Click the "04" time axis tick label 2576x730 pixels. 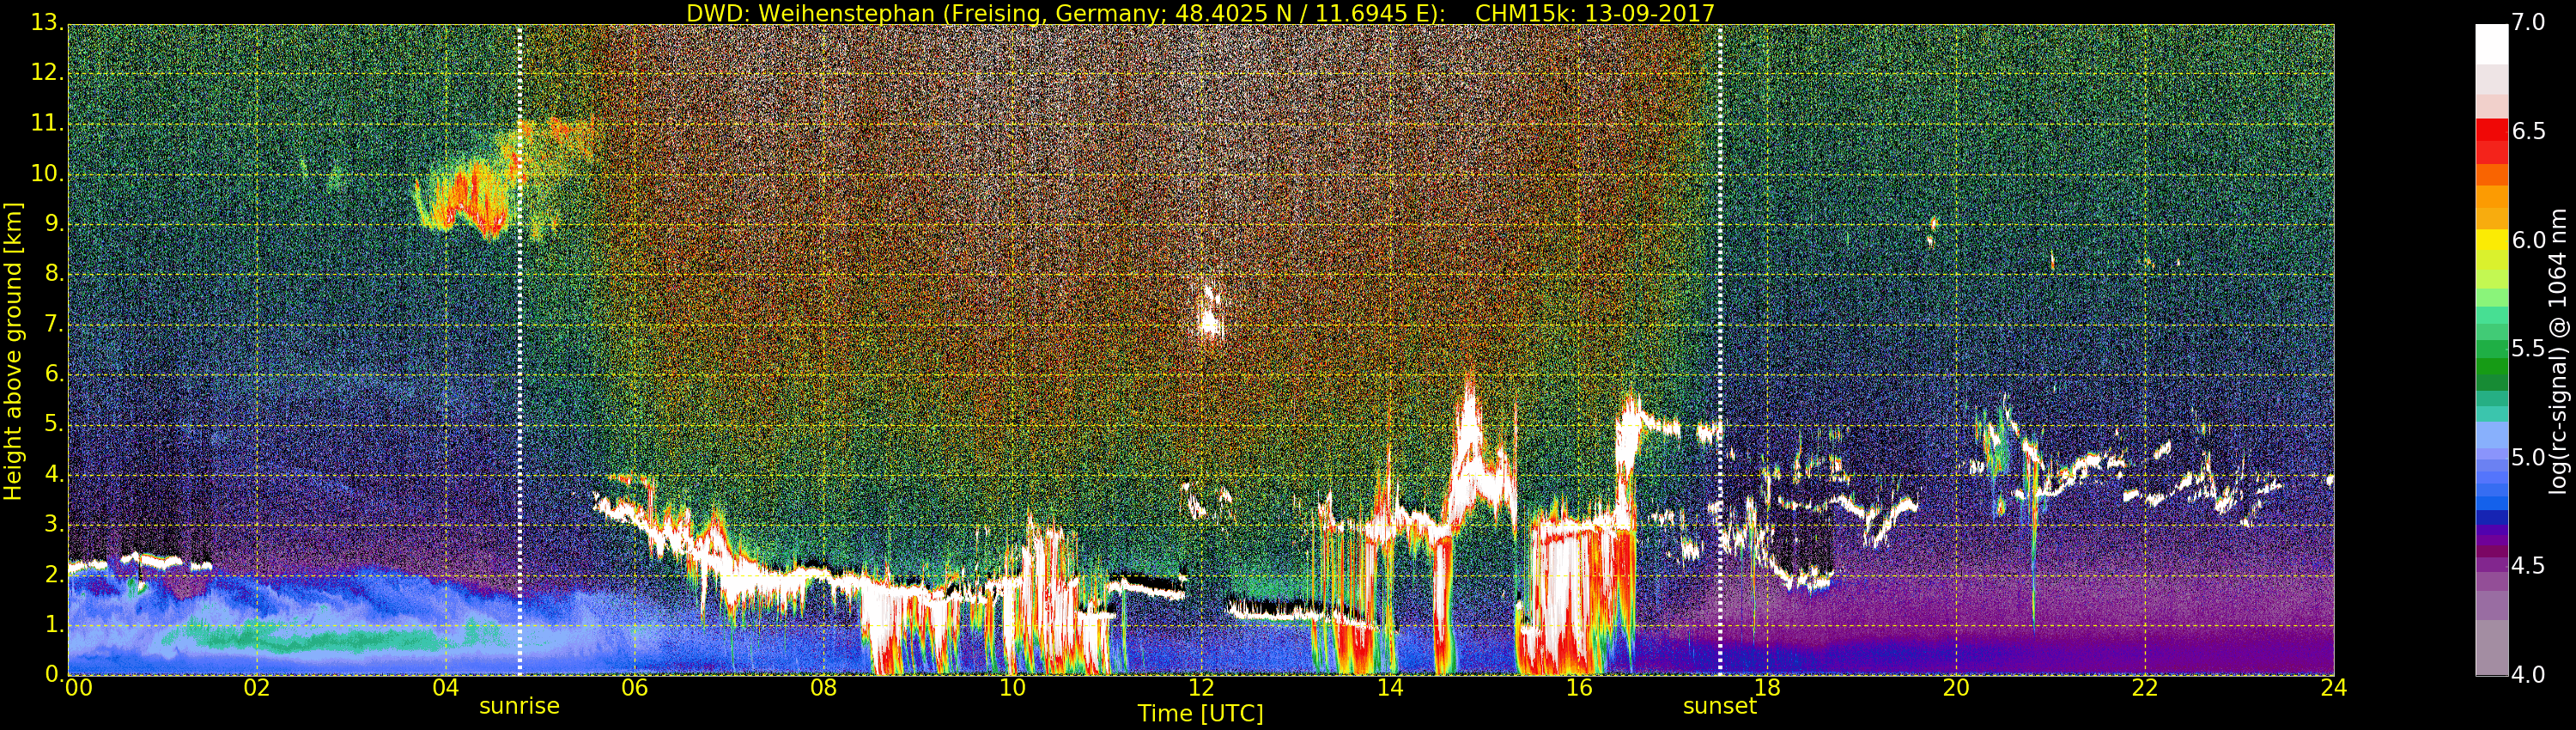click(x=446, y=688)
